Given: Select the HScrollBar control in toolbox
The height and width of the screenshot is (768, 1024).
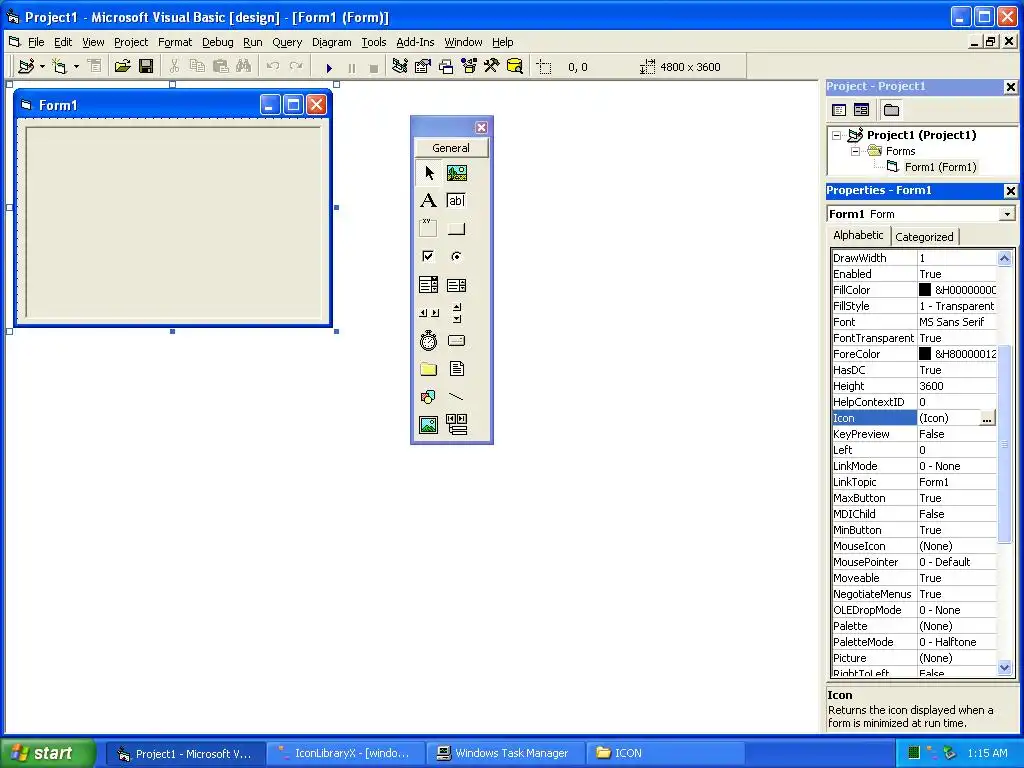Looking at the screenshot, I should pyautogui.click(x=428, y=313).
